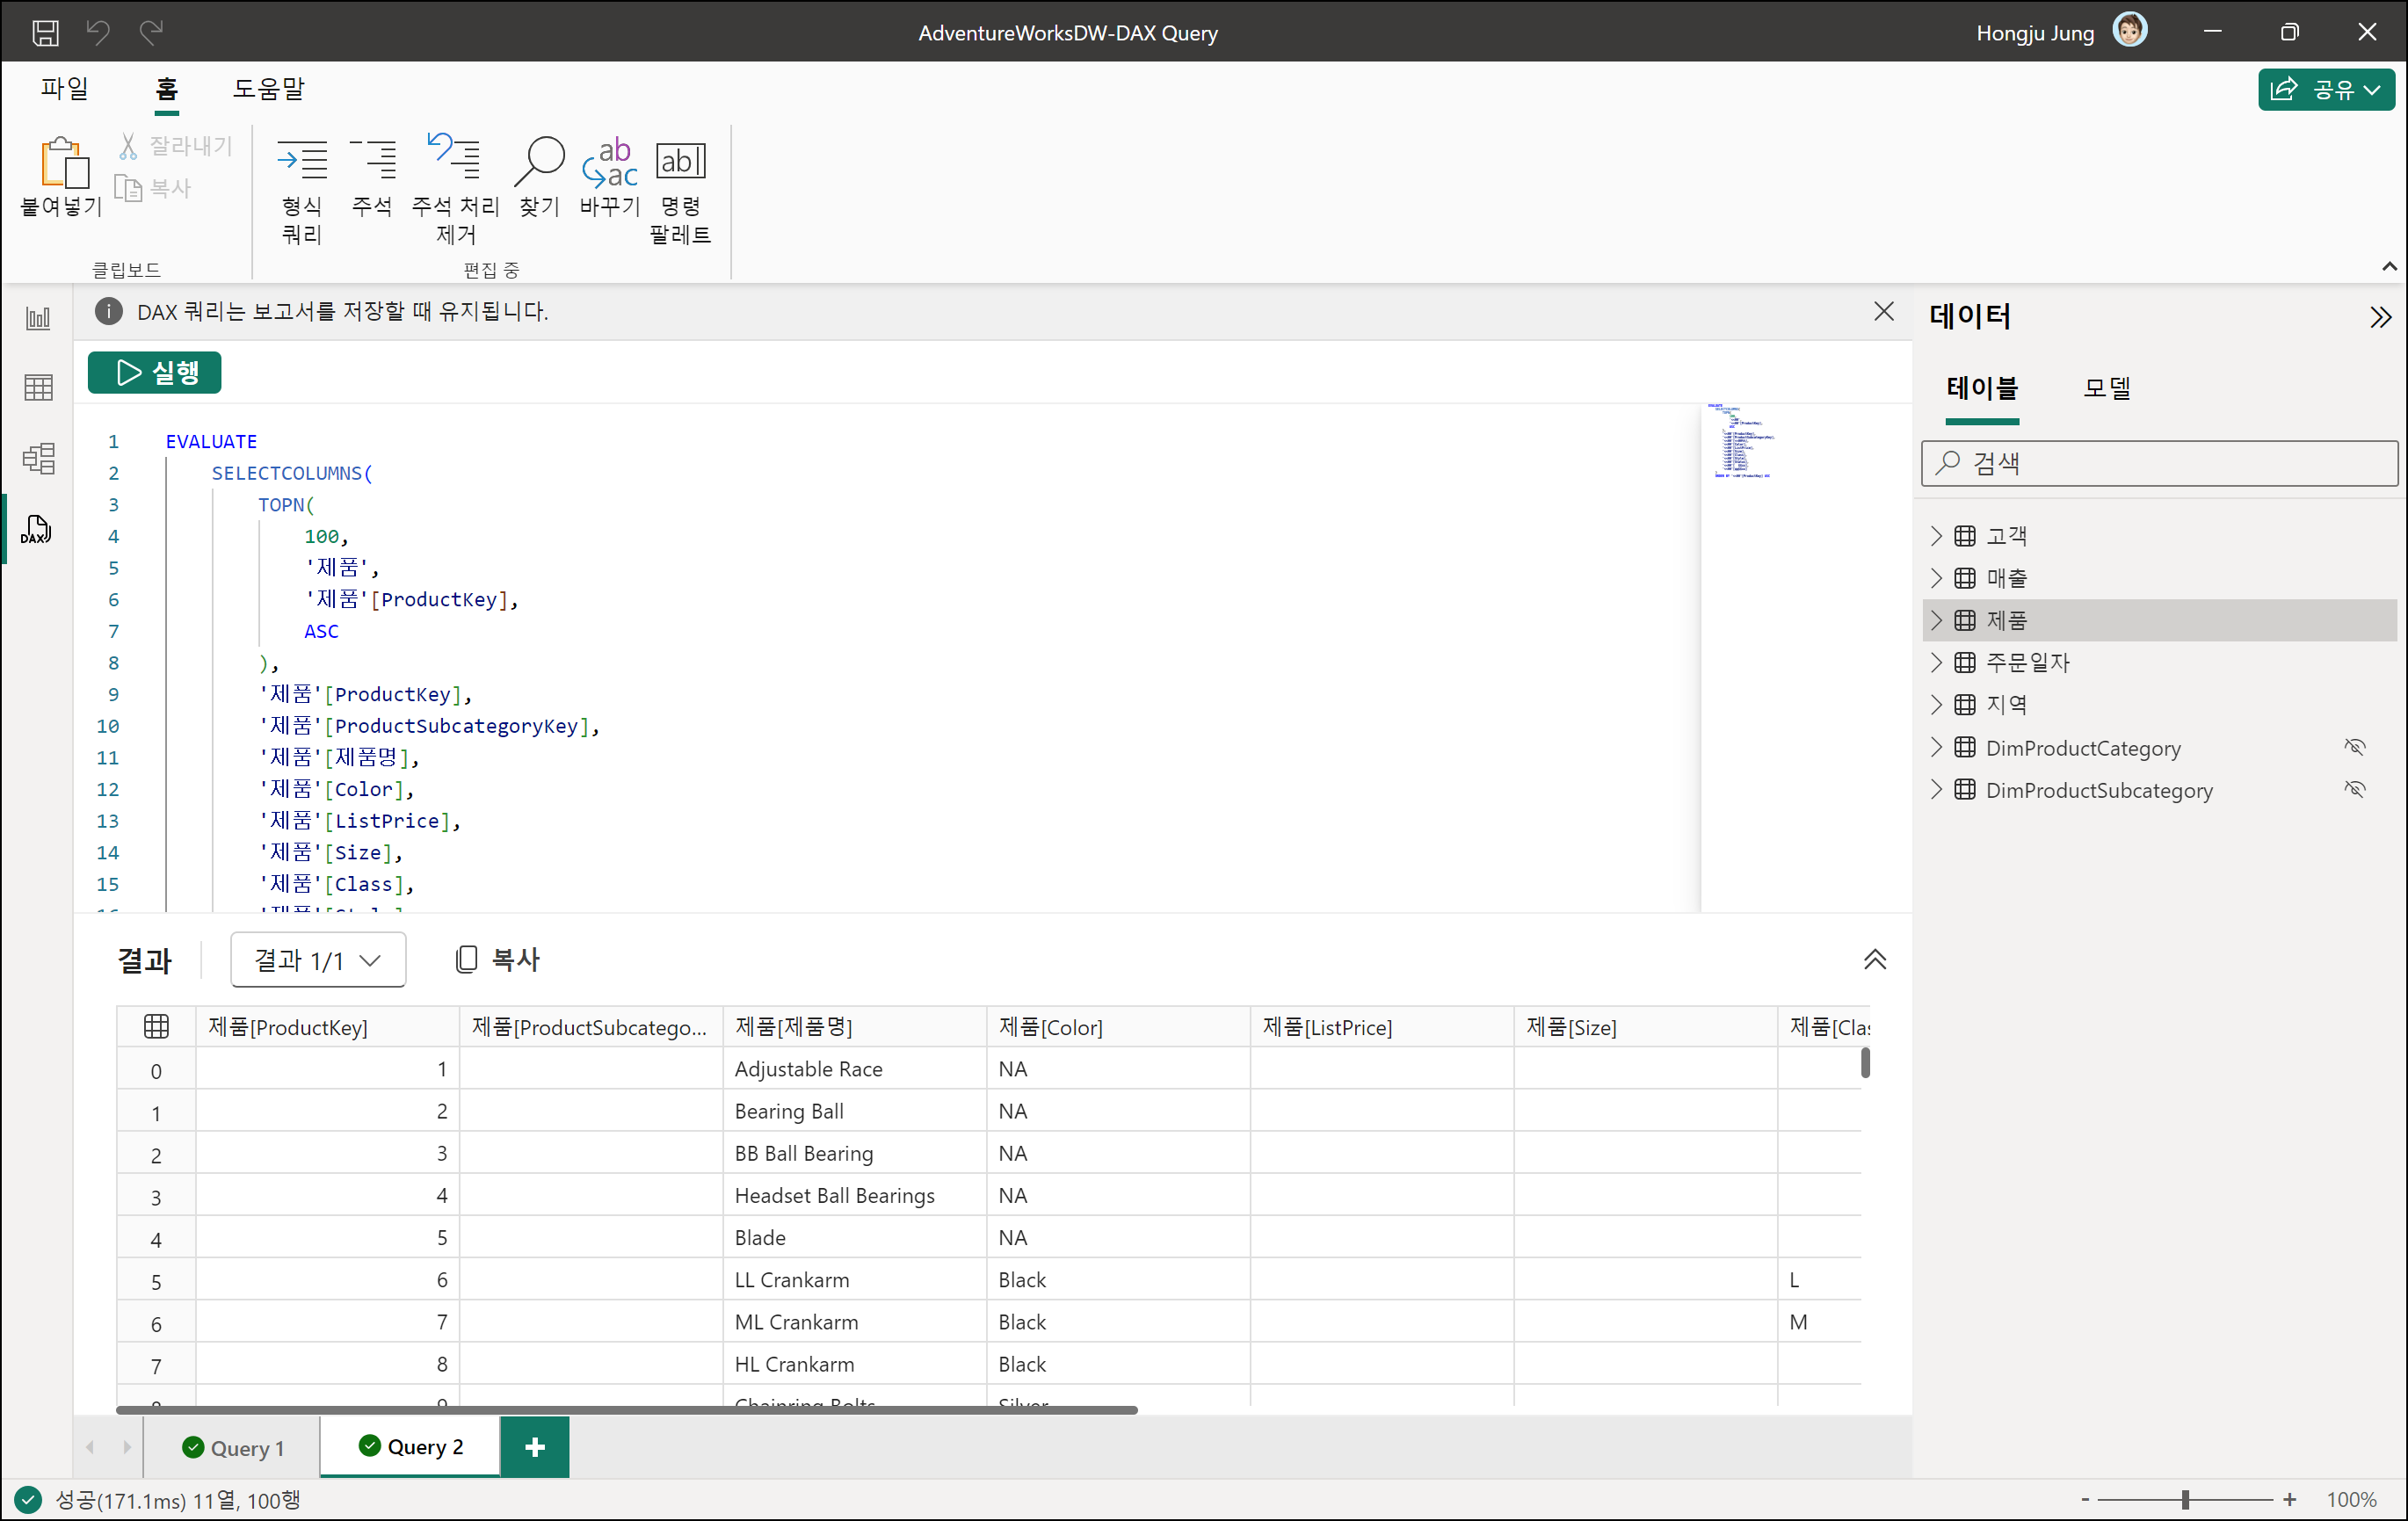Expand the 고객 table in data pane
This screenshot has width=2408, height=1521.
(1936, 536)
